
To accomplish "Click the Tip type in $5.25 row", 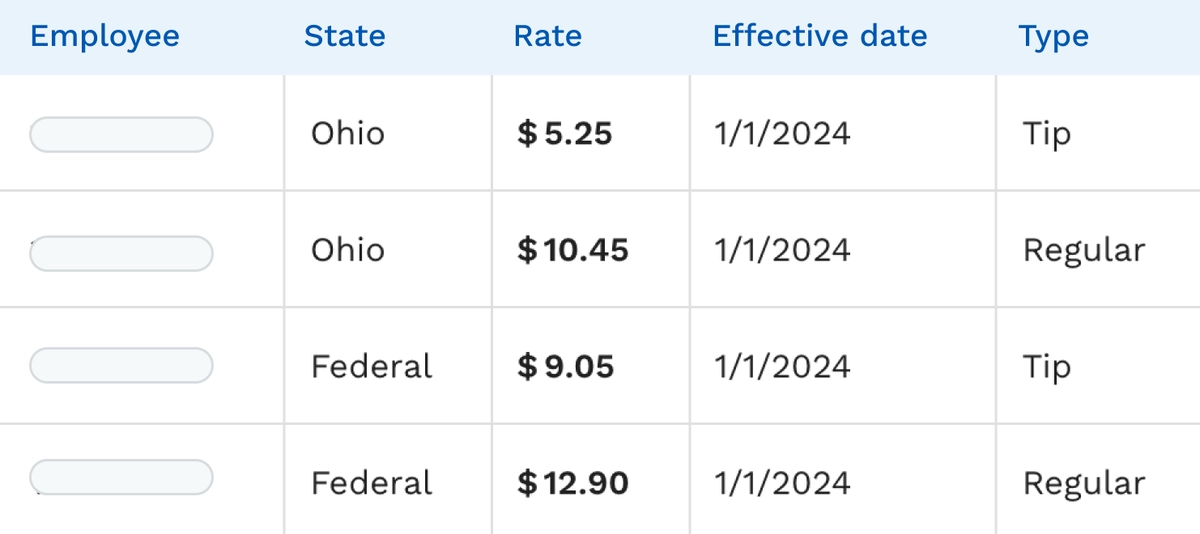I will [x=1046, y=134].
